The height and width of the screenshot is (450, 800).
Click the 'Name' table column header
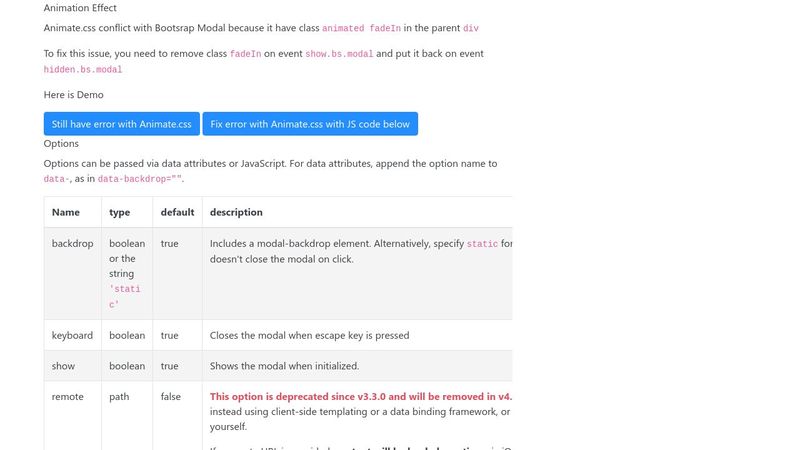coord(66,212)
